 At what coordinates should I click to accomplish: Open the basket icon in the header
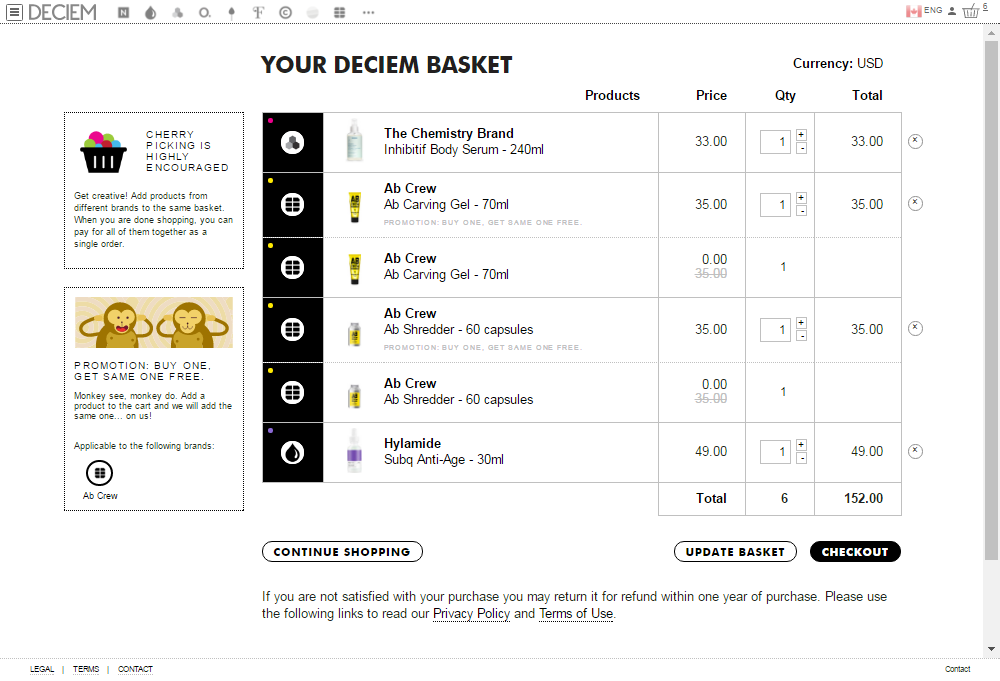pos(971,11)
